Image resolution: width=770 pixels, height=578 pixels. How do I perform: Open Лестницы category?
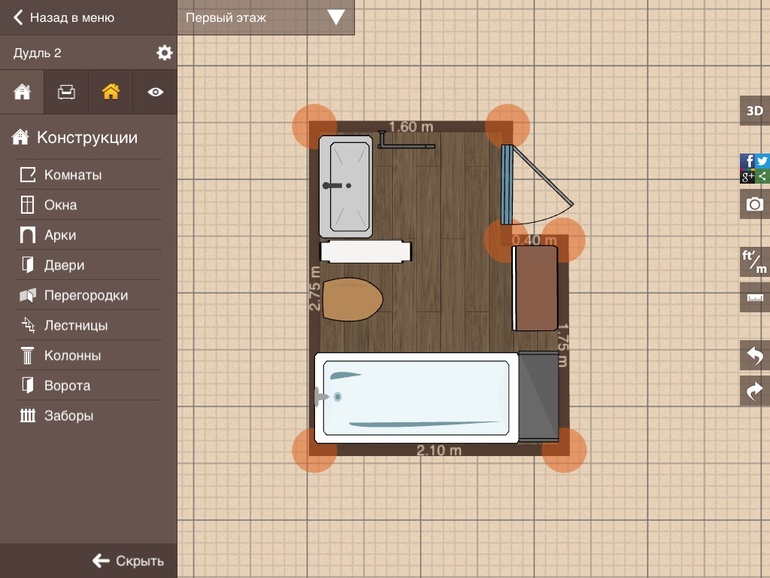click(x=76, y=325)
